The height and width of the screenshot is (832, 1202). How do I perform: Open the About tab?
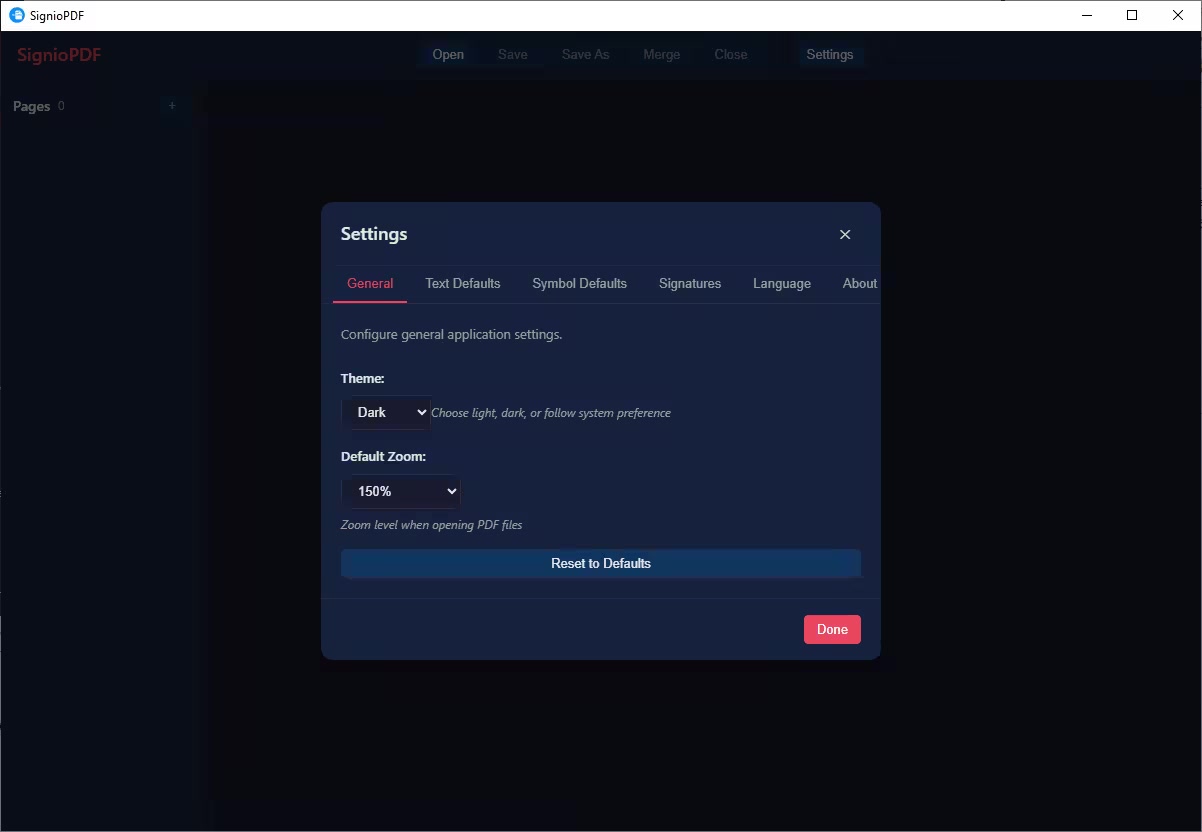click(x=859, y=284)
